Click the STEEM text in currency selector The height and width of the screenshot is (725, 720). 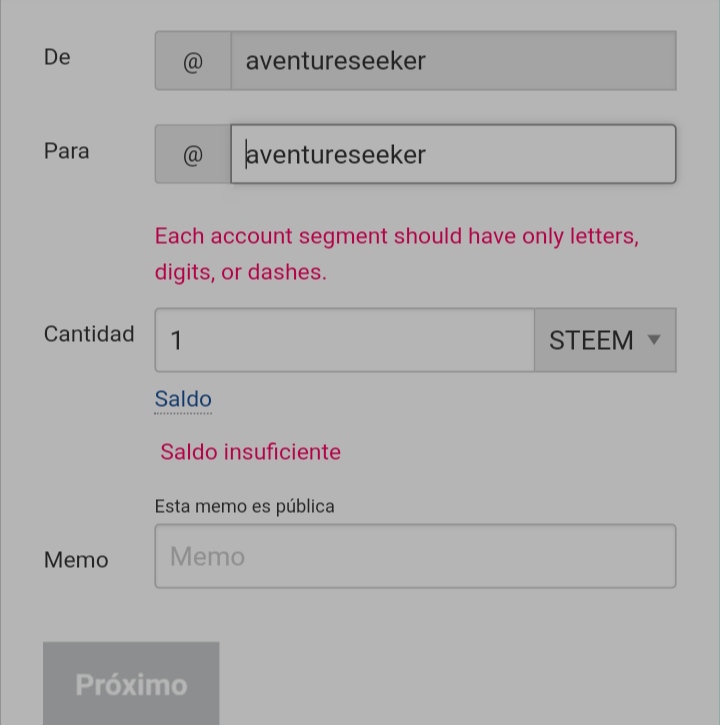(591, 340)
